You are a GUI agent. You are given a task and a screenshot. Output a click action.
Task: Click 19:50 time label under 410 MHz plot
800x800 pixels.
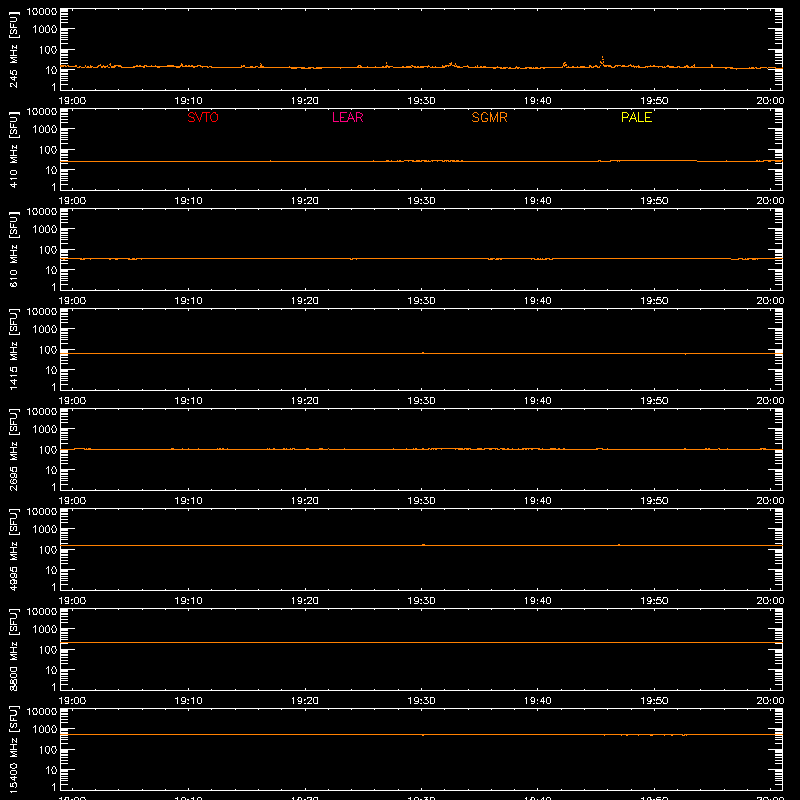click(x=654, y=201)
